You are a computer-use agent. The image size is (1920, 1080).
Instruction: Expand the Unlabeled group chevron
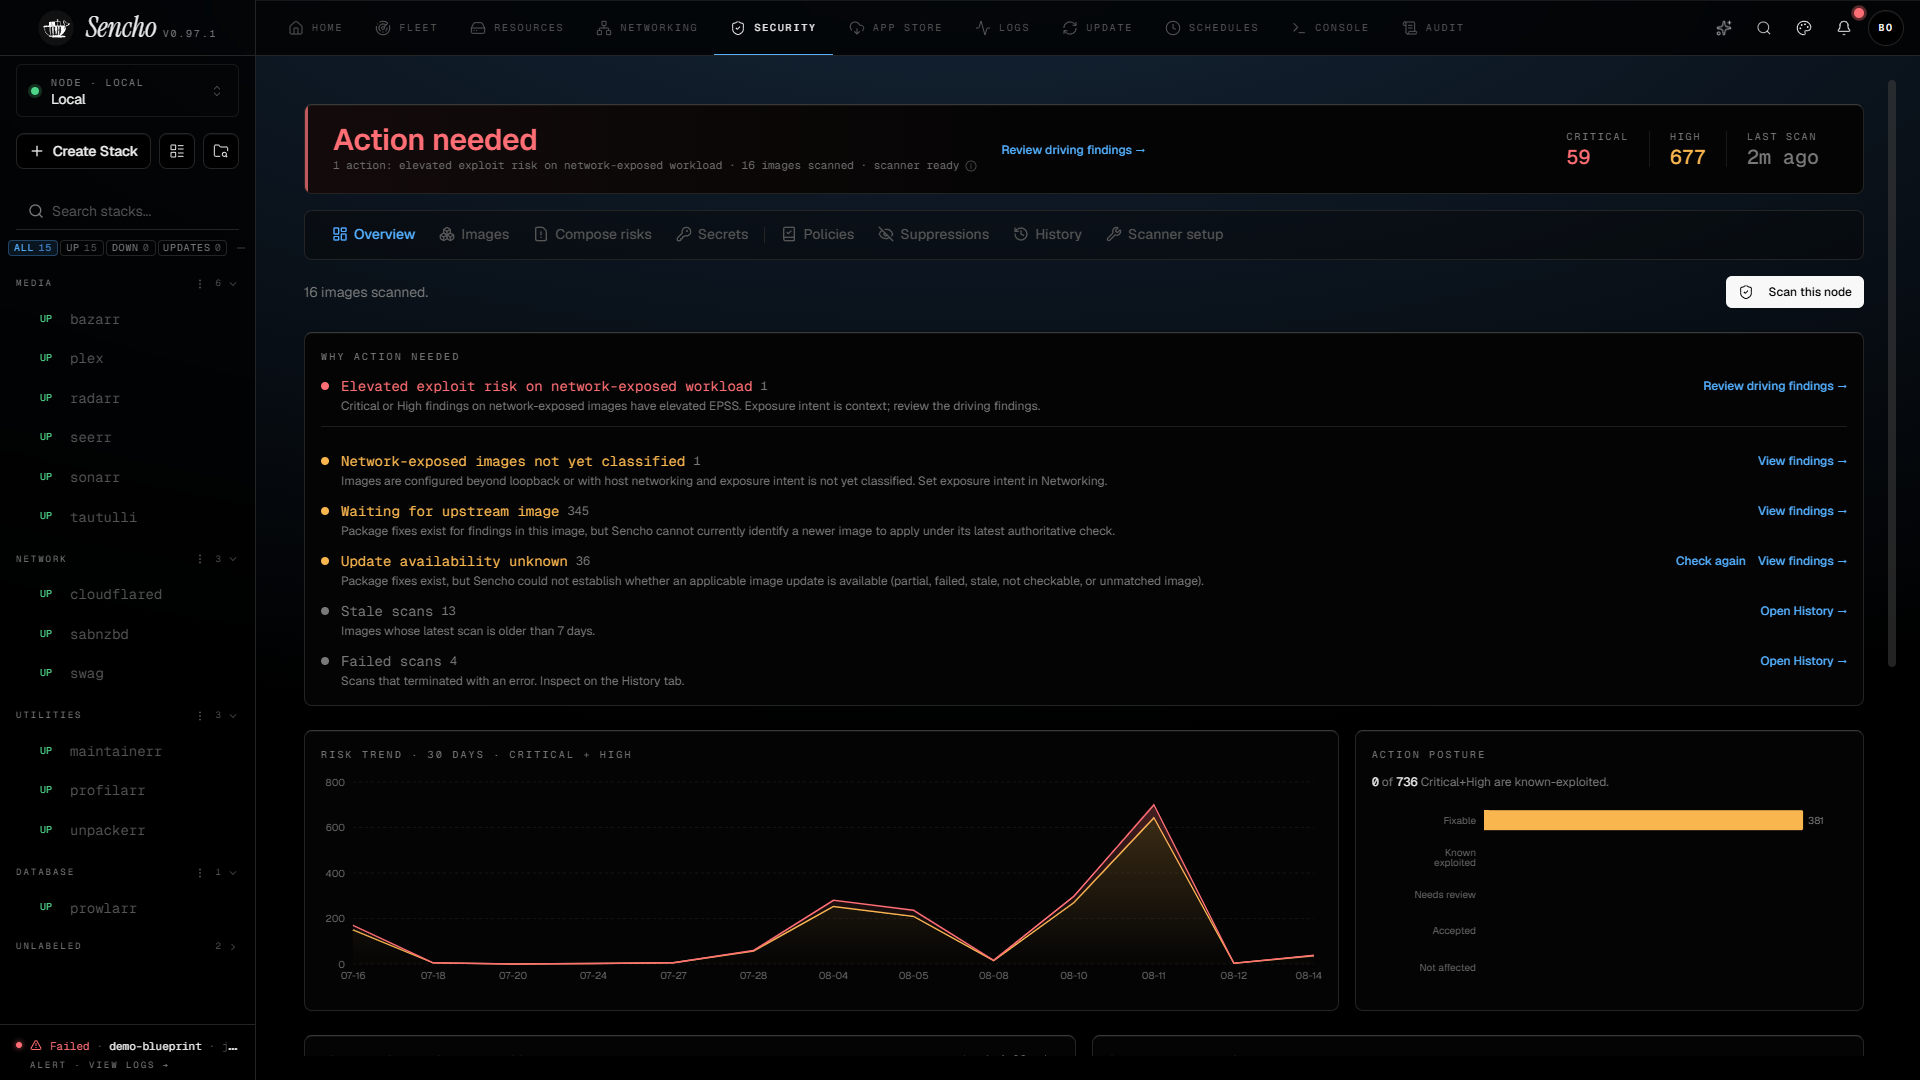pos(233,946)
